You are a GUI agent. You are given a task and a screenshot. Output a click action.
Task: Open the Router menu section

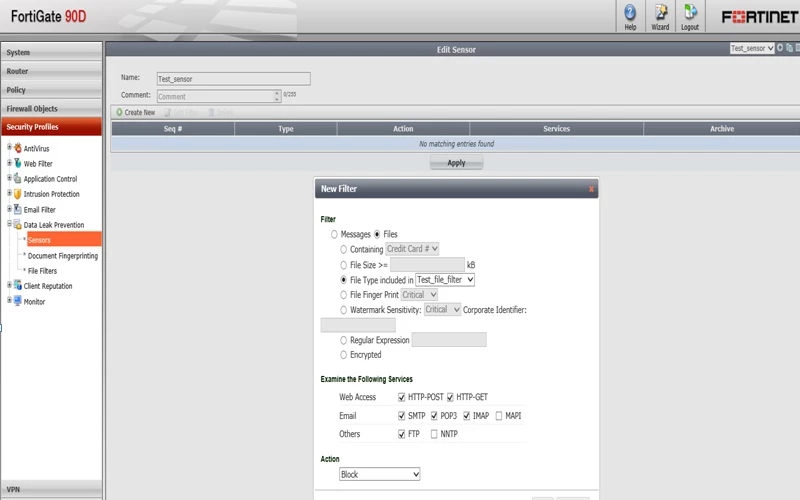(52, 71)
